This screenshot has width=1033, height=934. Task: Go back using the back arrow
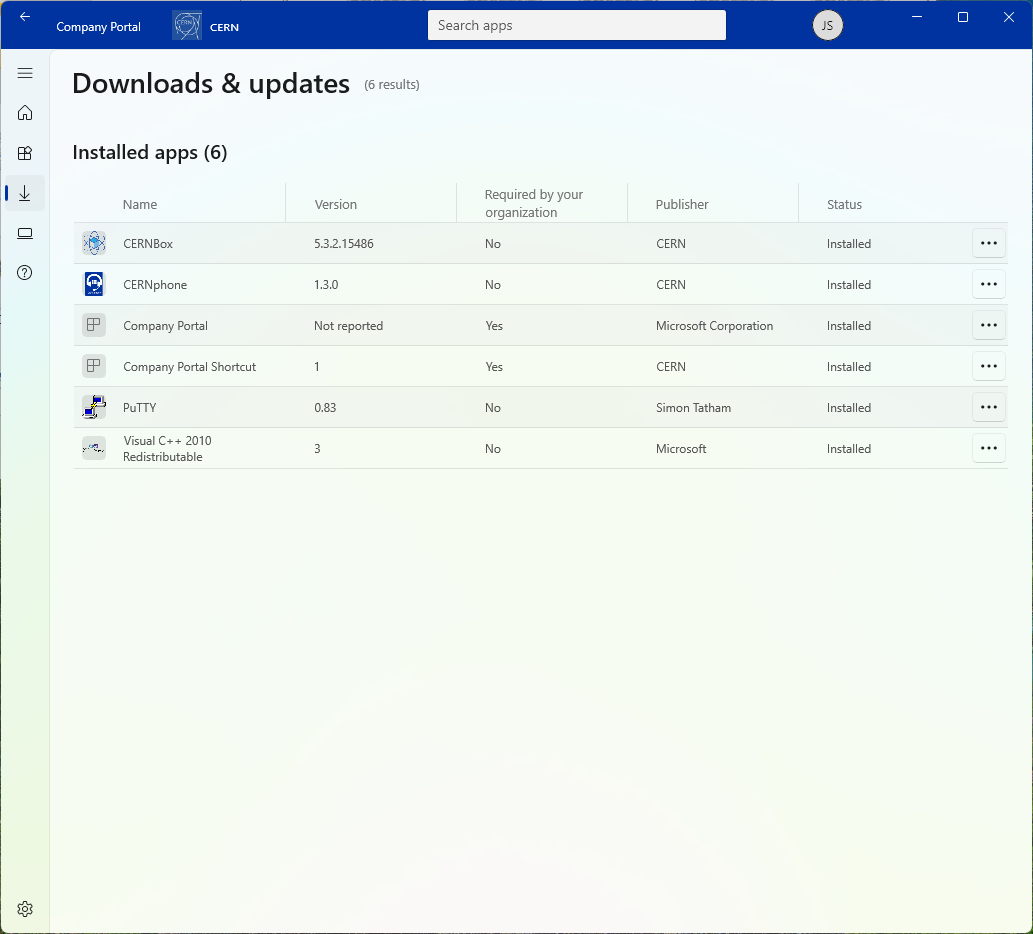click(x=25, y=16)
